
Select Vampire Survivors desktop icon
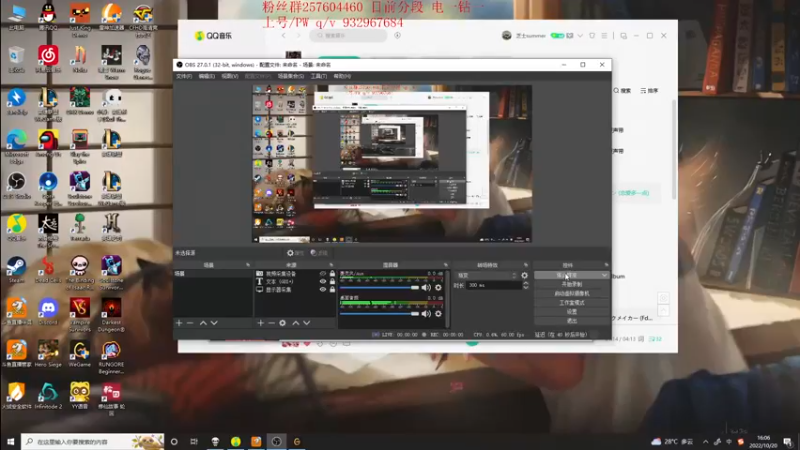coord(80,315)
